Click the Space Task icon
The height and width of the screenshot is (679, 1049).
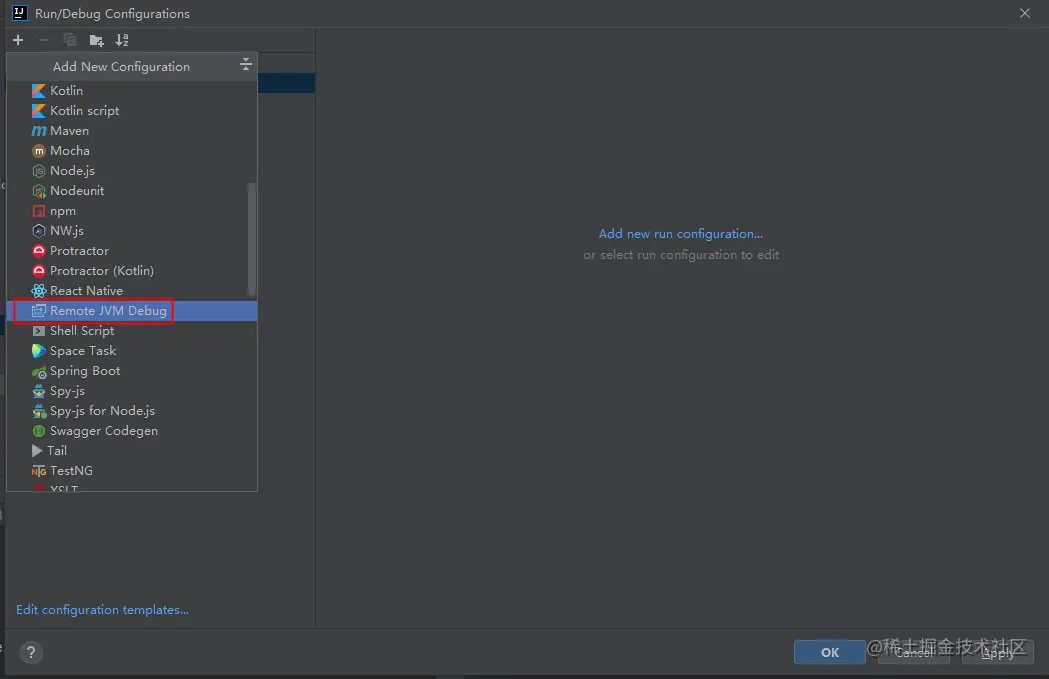(x=39, y=351)
